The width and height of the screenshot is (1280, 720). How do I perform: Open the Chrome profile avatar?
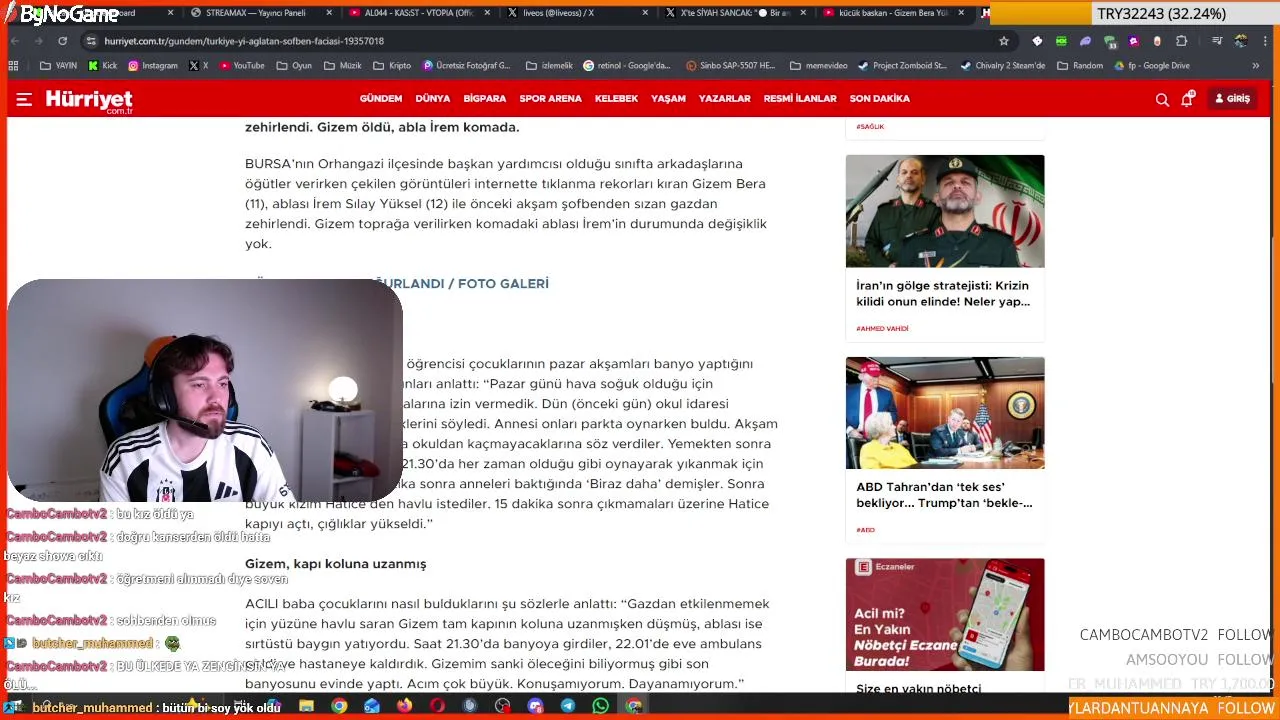(1241, 41)
